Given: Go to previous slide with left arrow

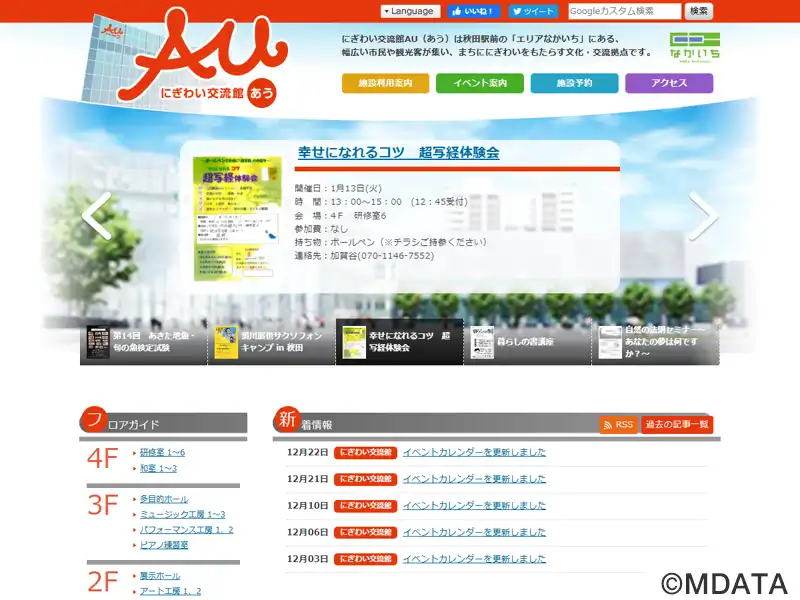Looking at the screenshot, I should (98, 216).
